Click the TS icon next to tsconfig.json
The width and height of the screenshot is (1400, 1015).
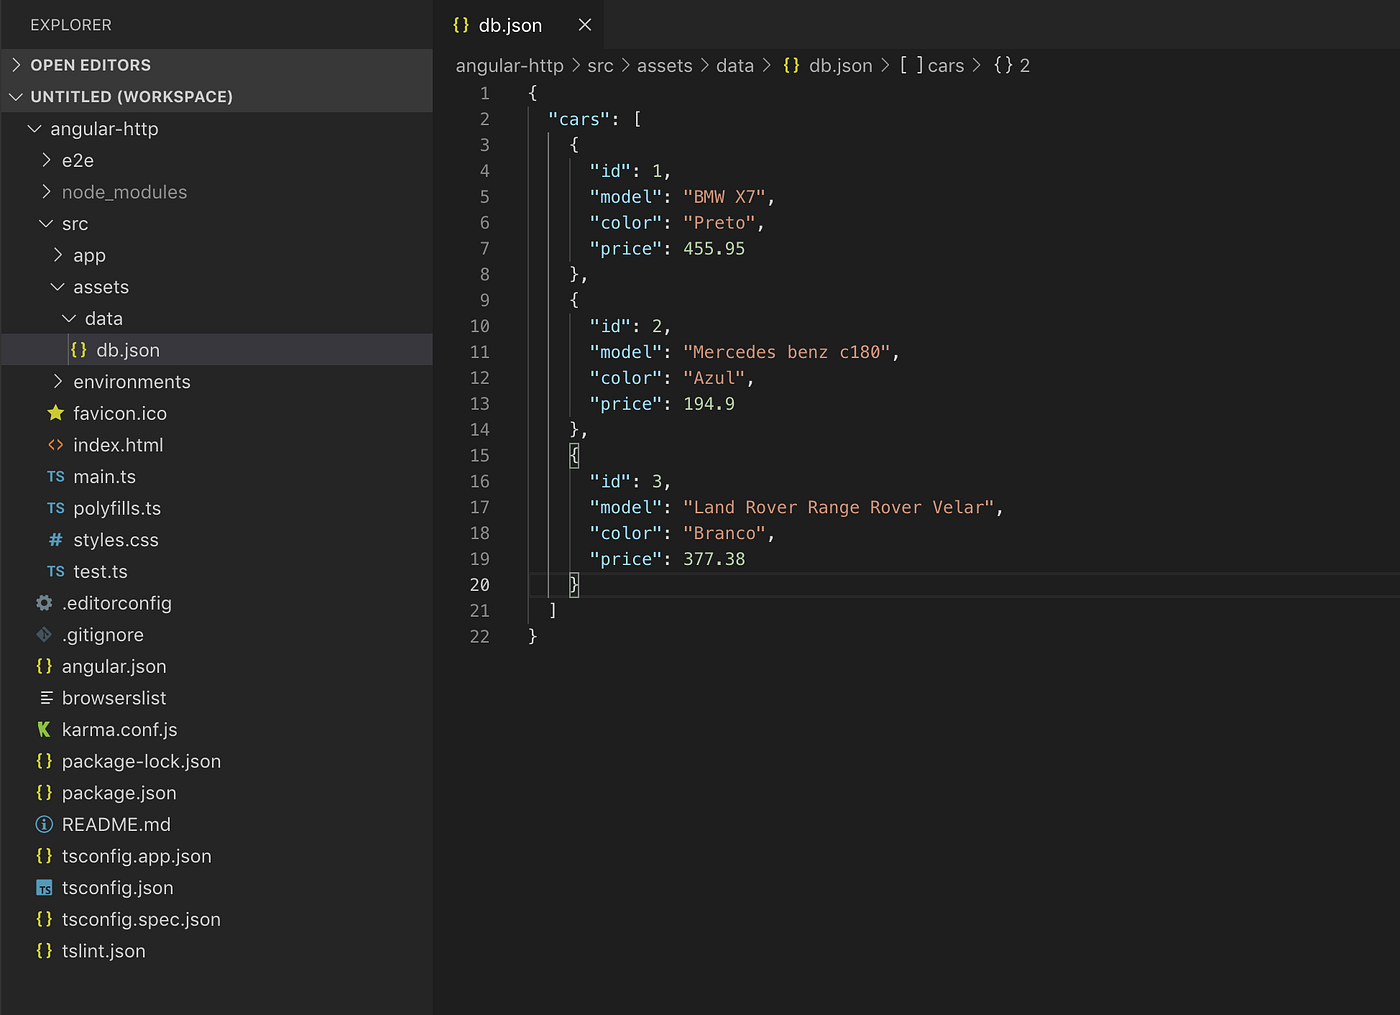coord(44,888)
